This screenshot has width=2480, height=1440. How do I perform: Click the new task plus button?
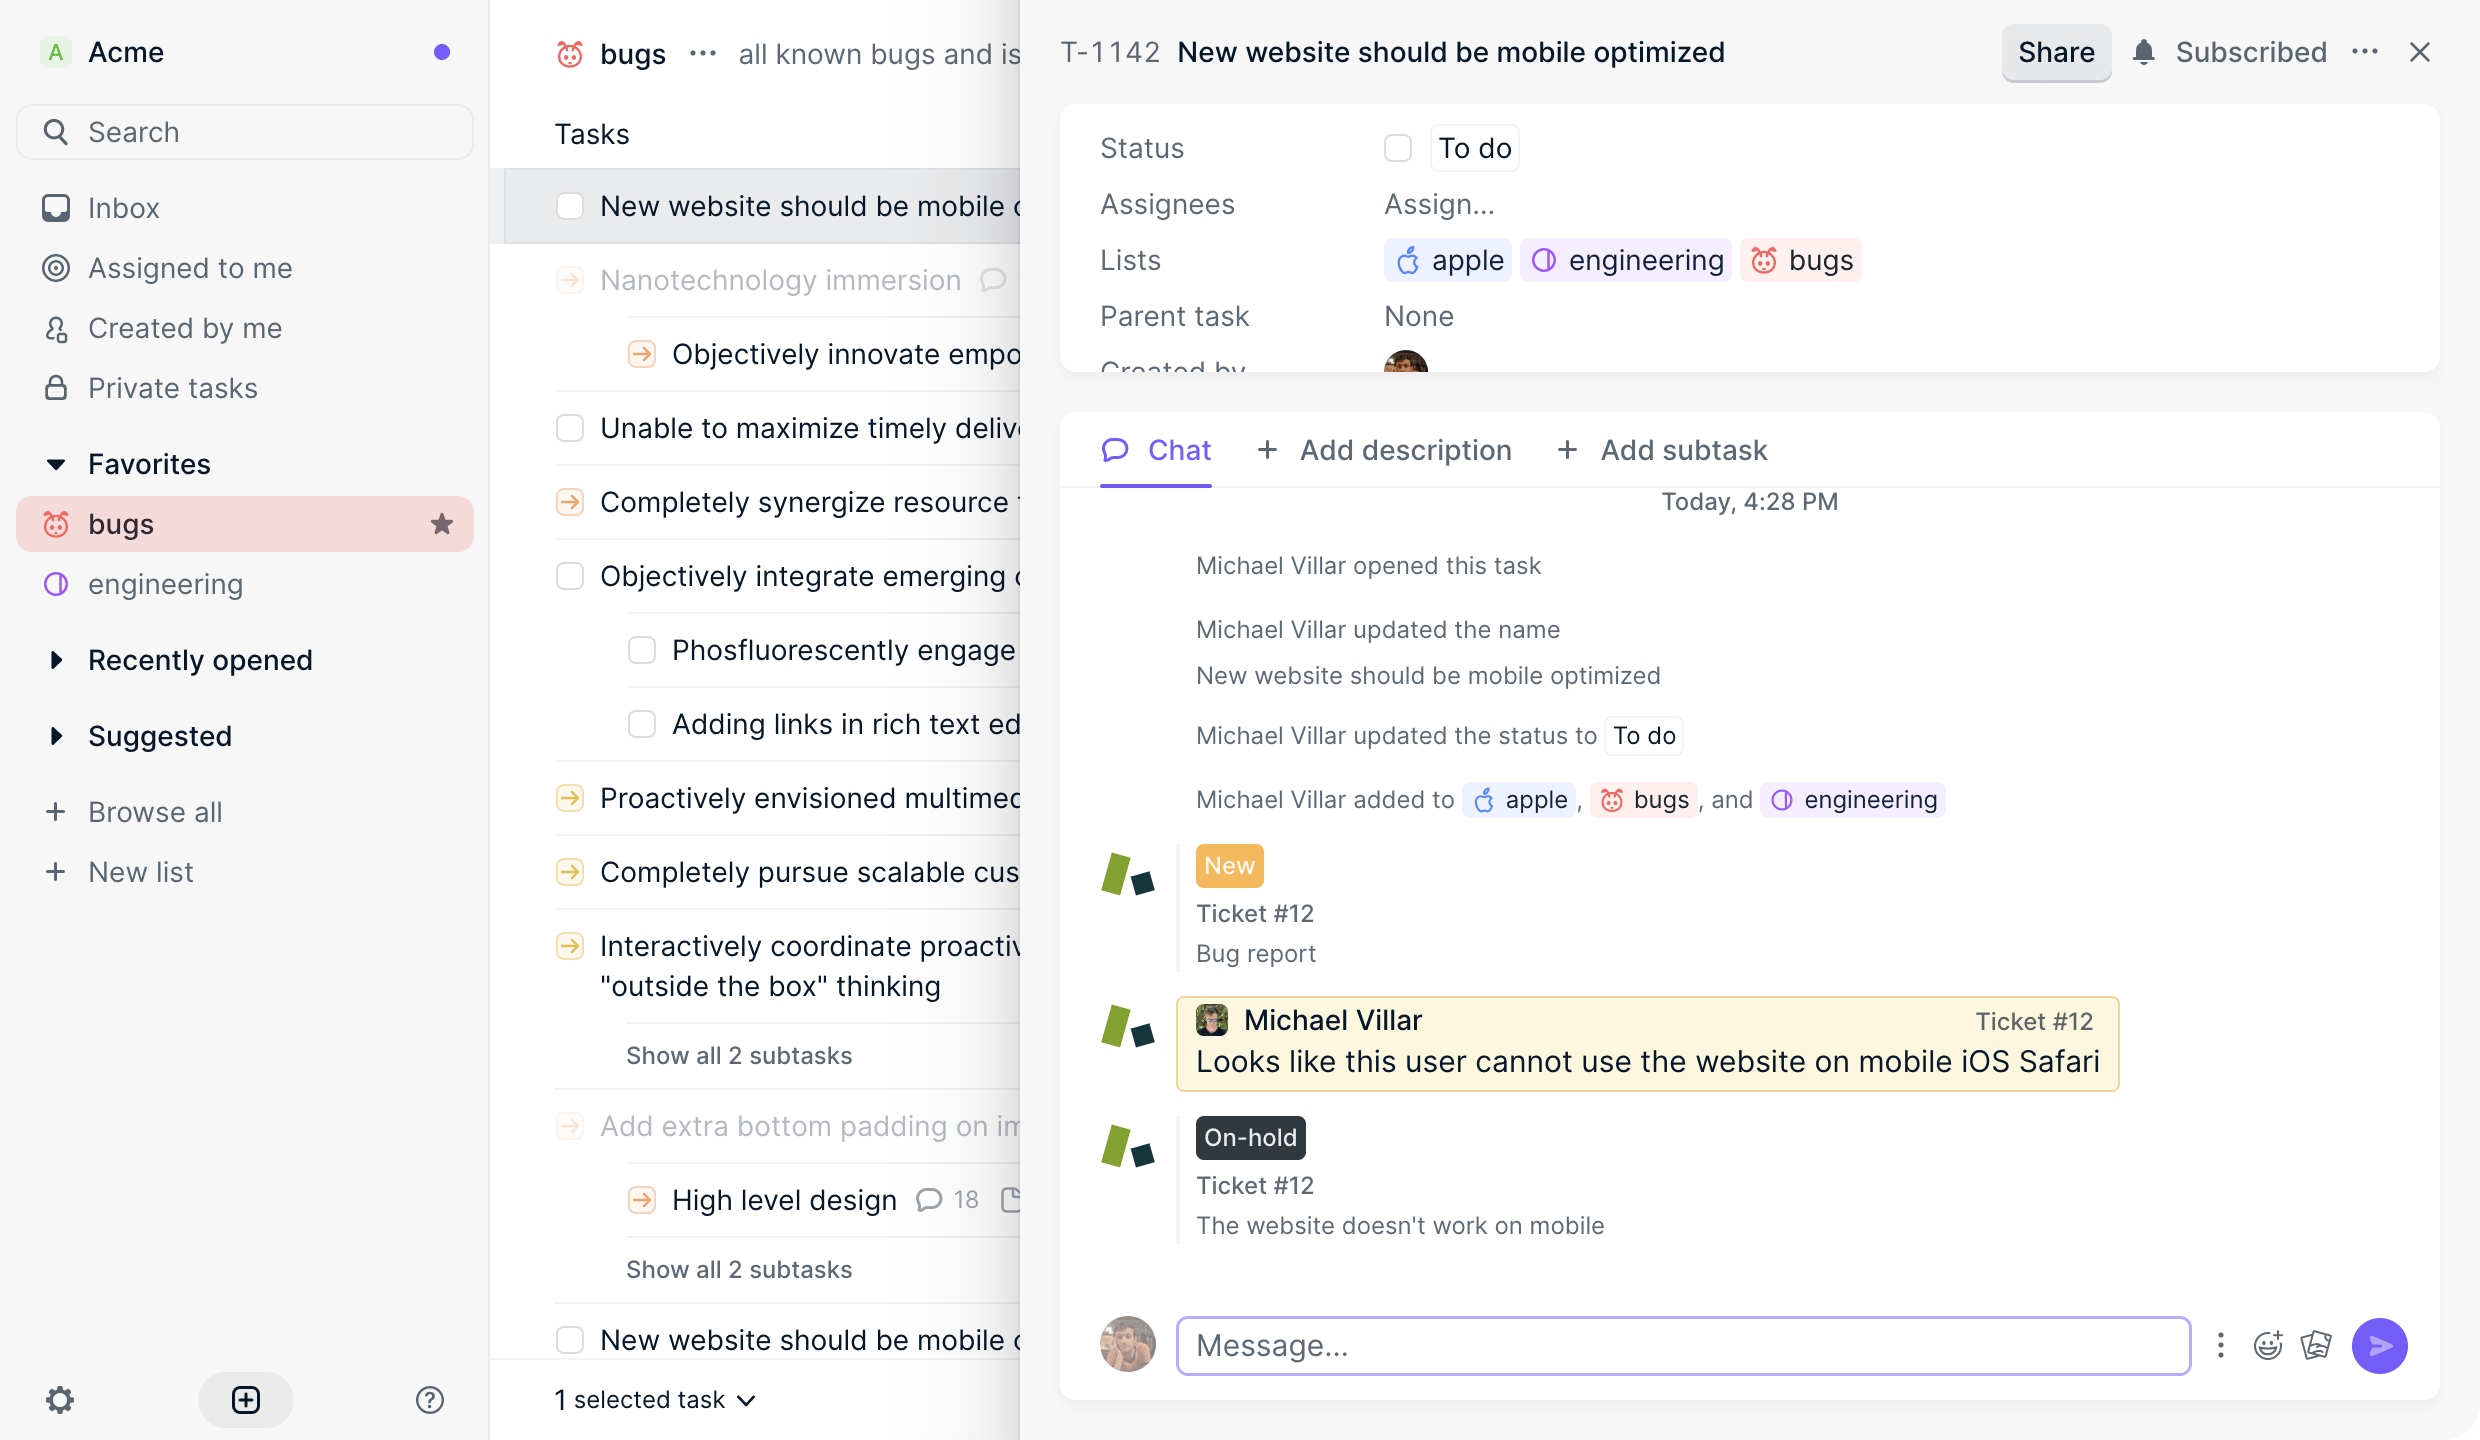(246, 1399)
